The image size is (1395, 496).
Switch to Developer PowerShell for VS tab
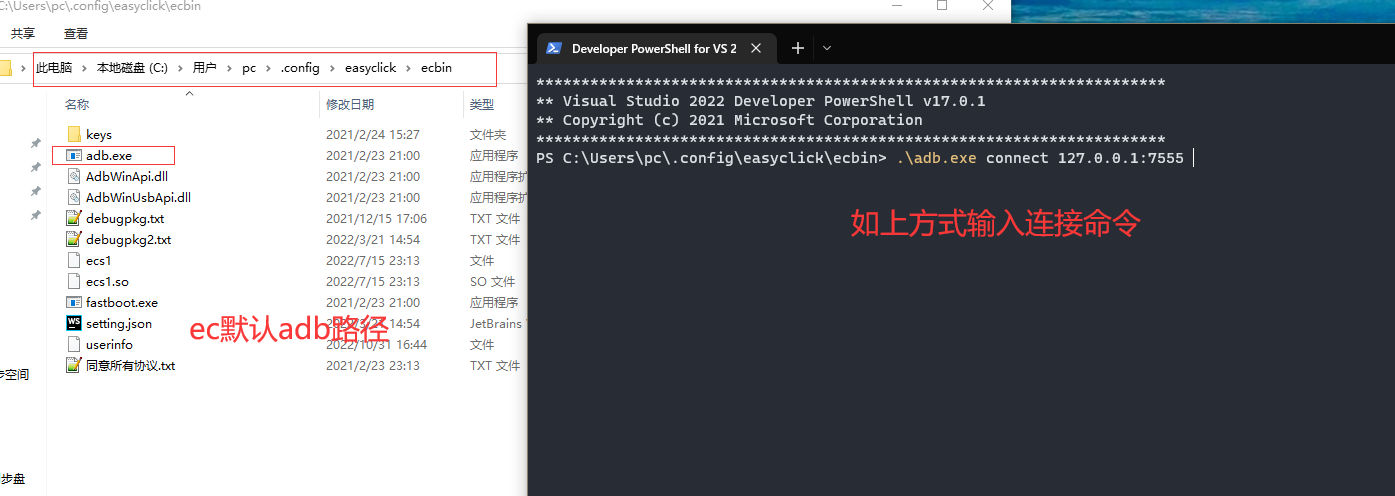click(x=654, y=48)
